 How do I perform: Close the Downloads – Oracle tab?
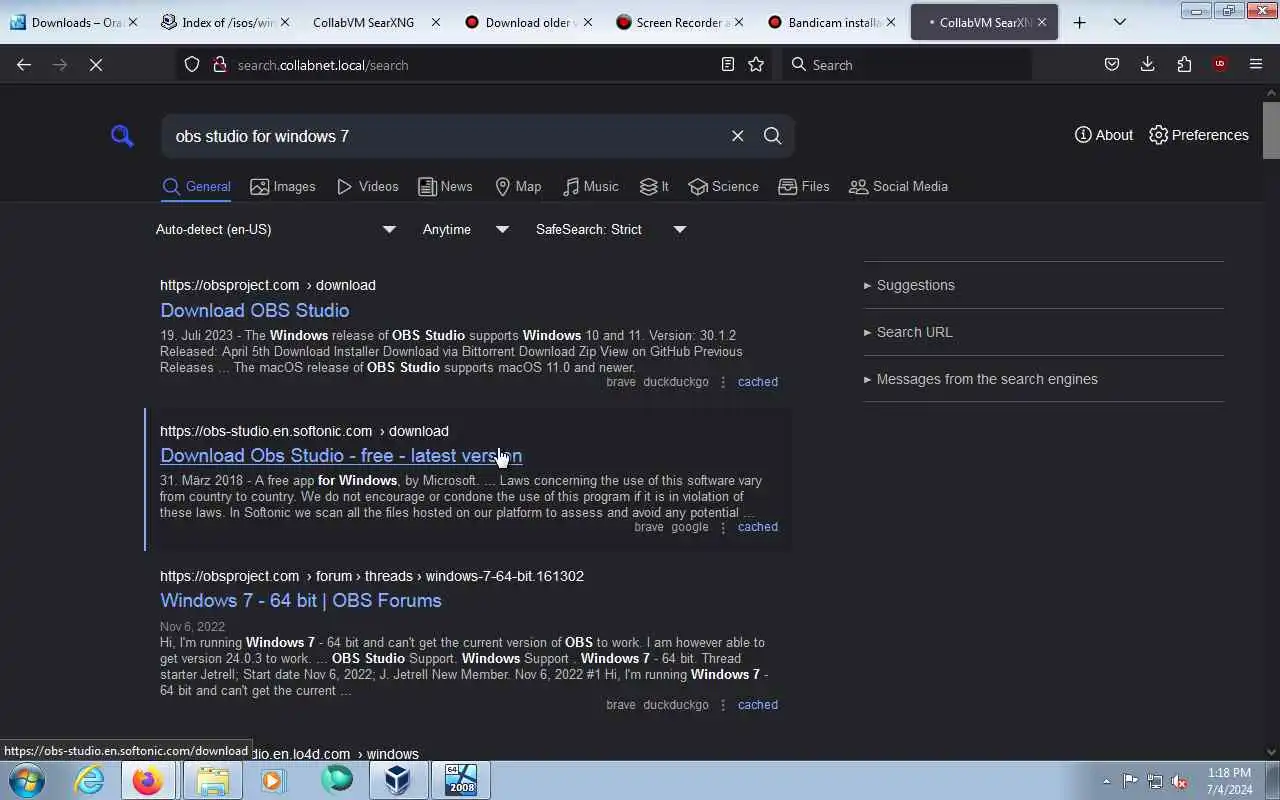(133, 22)
